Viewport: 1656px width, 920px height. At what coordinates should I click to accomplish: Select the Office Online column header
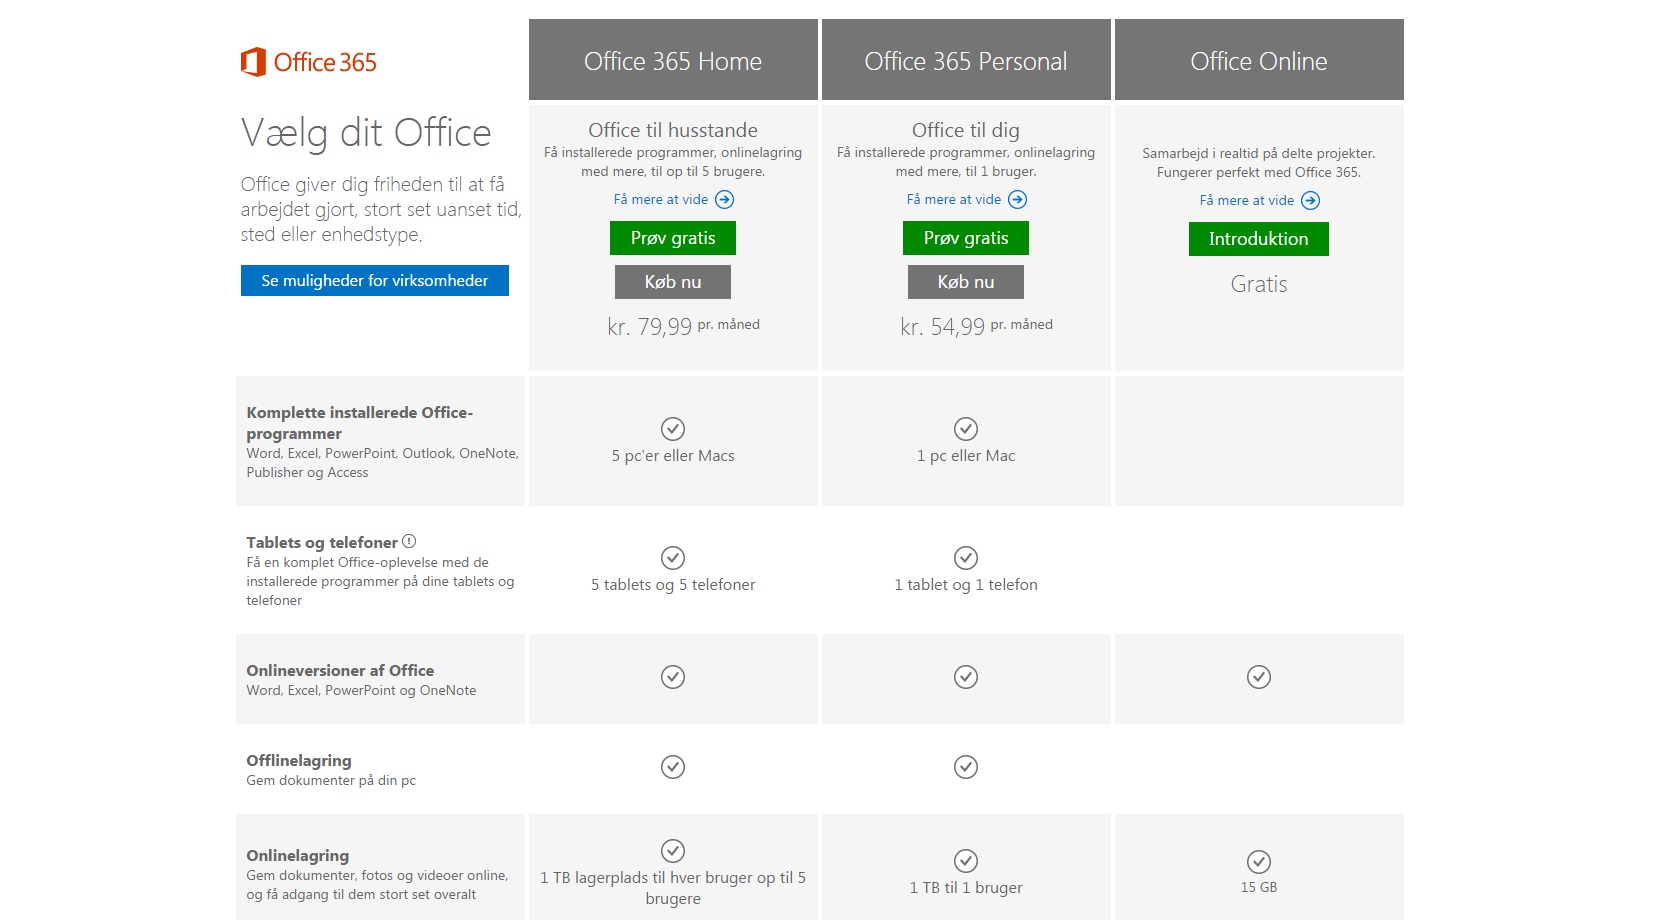click(1259, 61)
